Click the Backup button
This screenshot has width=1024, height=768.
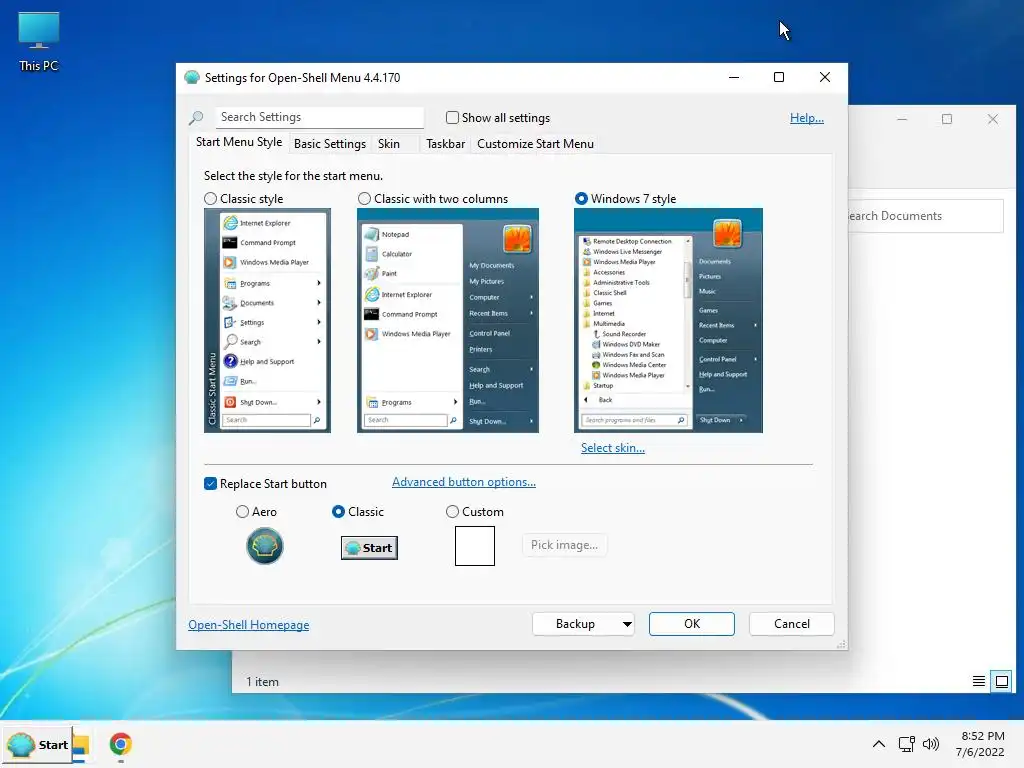click(575, 624)
